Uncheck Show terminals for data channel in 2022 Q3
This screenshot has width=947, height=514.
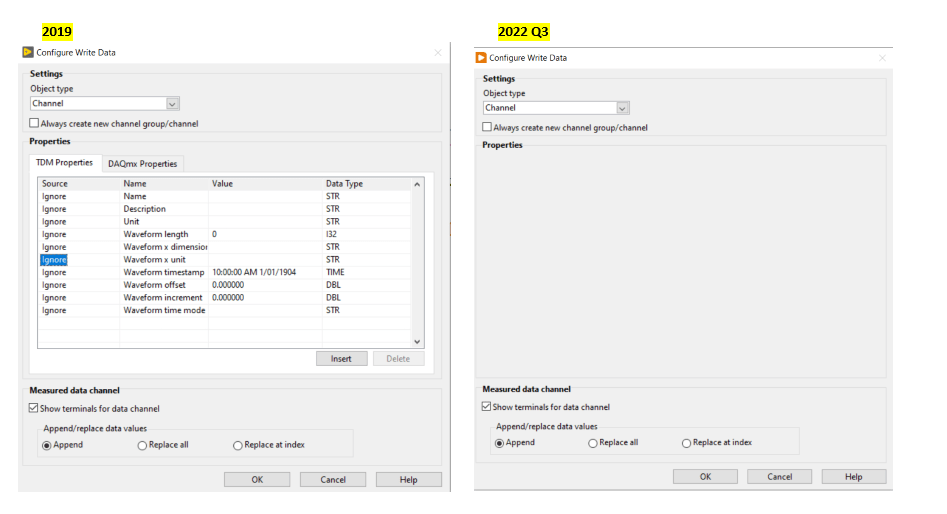coord(486,406)
